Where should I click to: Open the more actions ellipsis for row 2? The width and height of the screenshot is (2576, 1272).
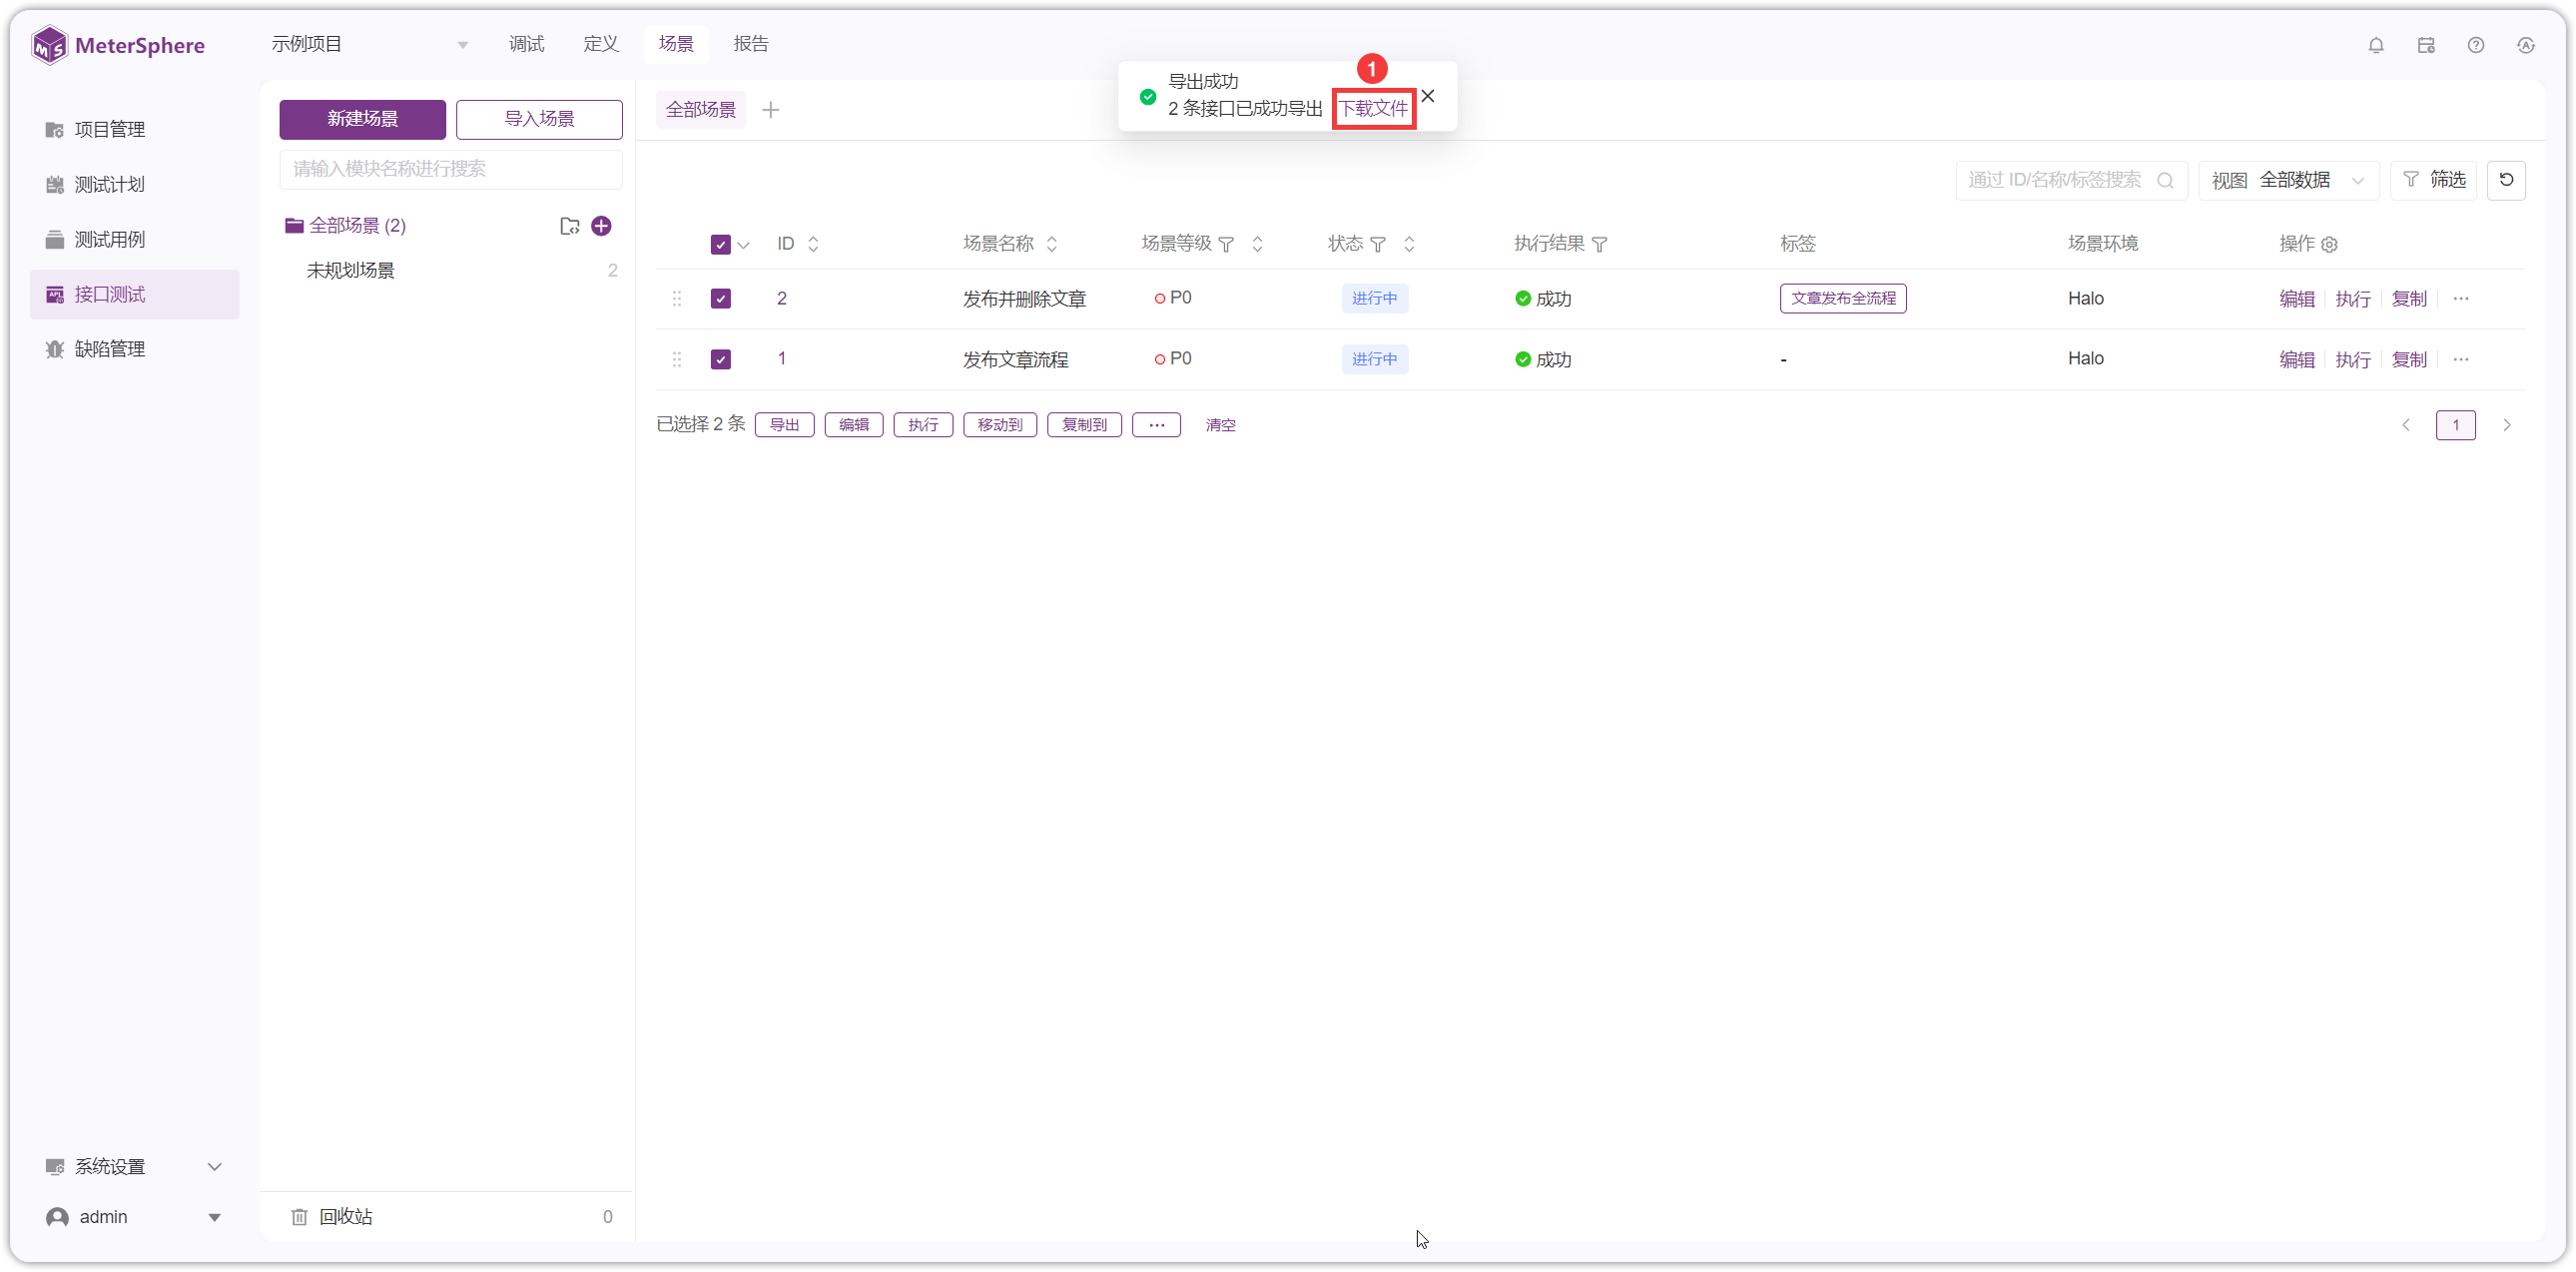[2461, 299]
